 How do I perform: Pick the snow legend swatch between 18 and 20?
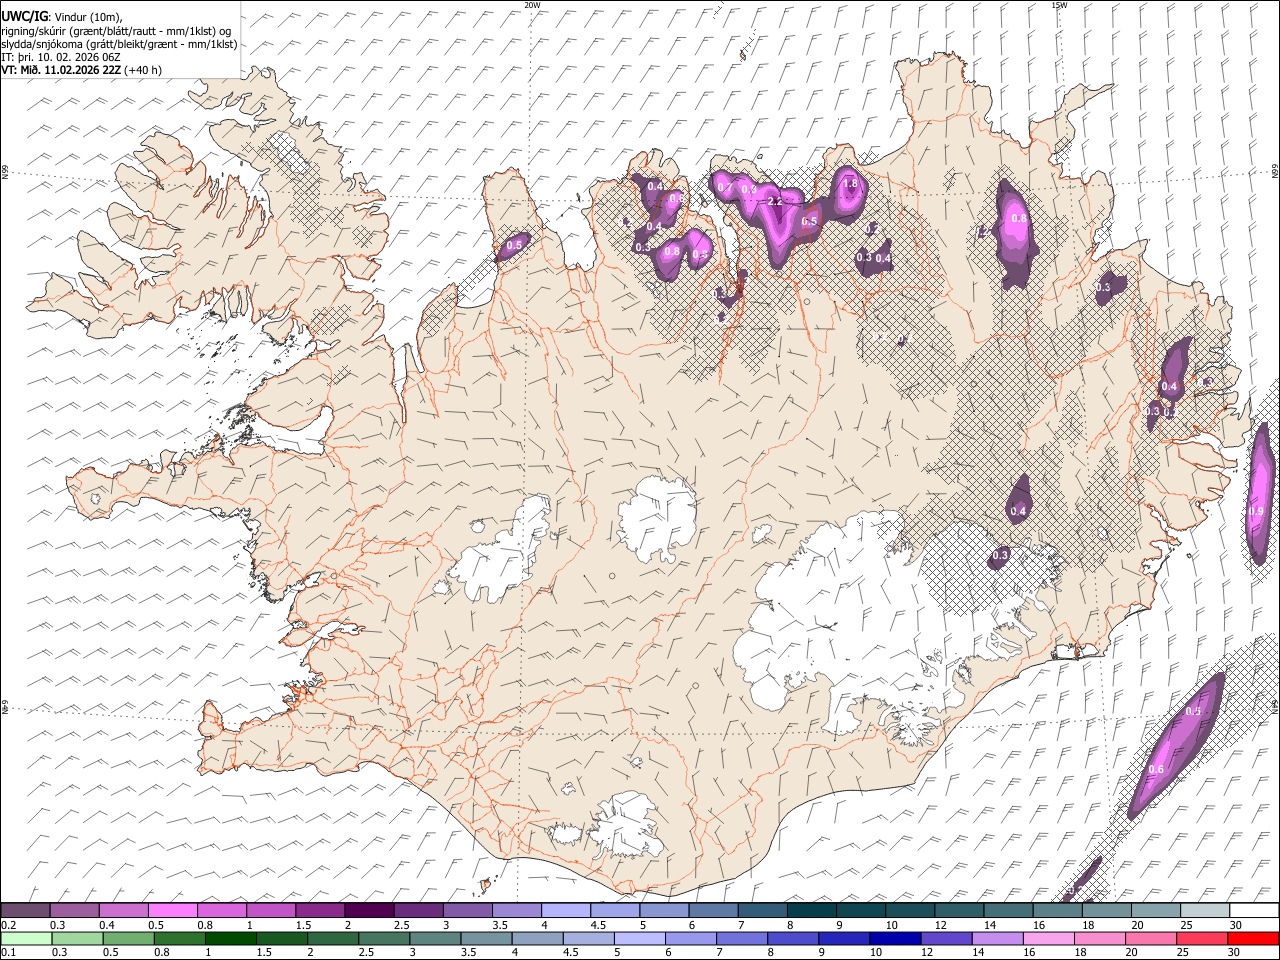tap(1105, 910)
